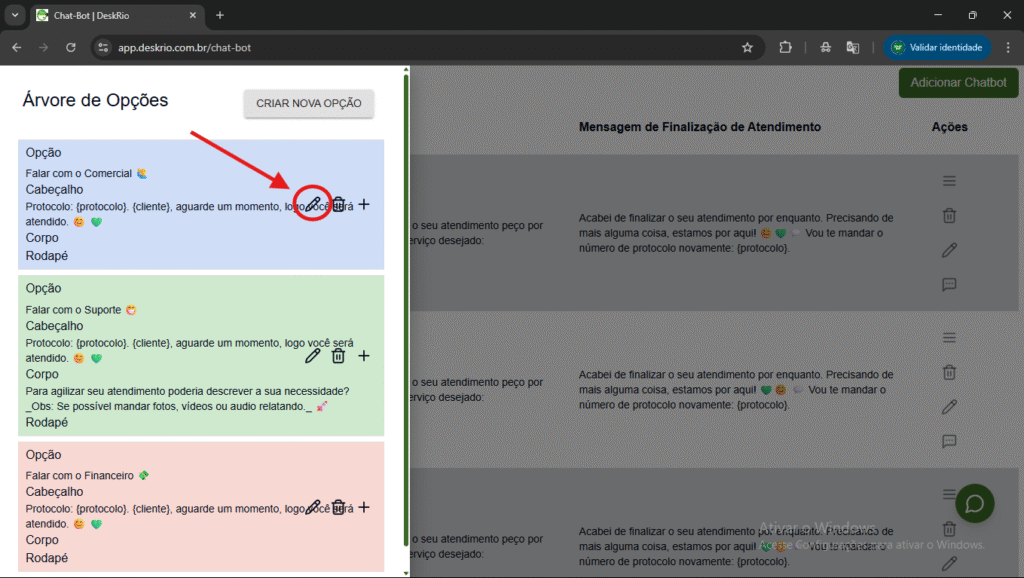The image size is (1024, 578).
Task: Delete the Falar com o Financeiro option
Action: click(338, 507)
